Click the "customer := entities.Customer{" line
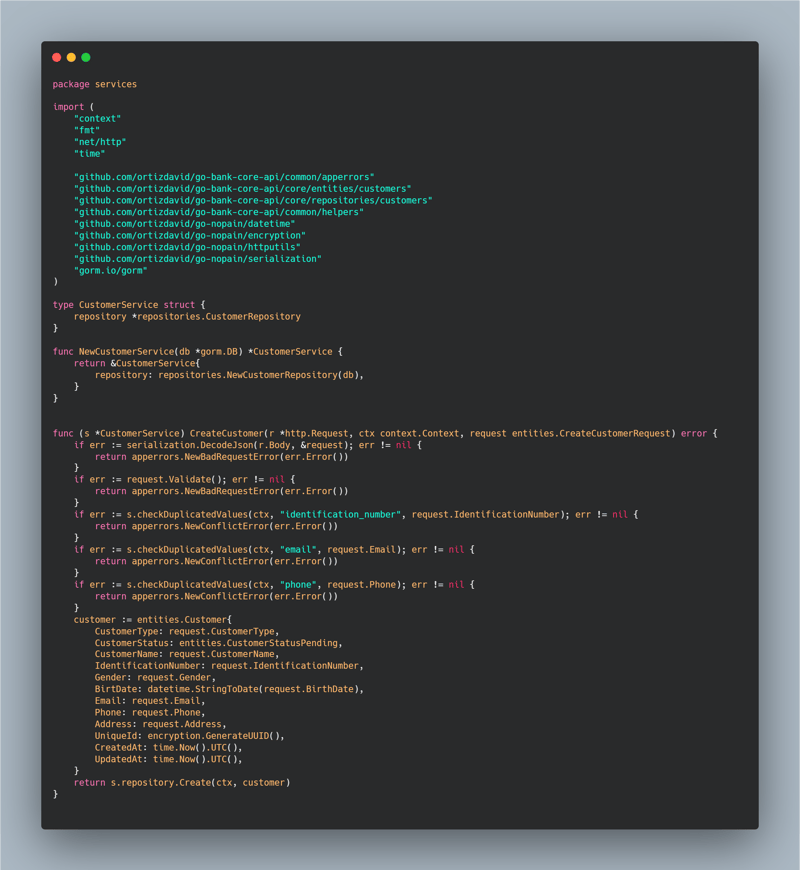Viewport: 800px width, 870px height. tap(153, 620)
